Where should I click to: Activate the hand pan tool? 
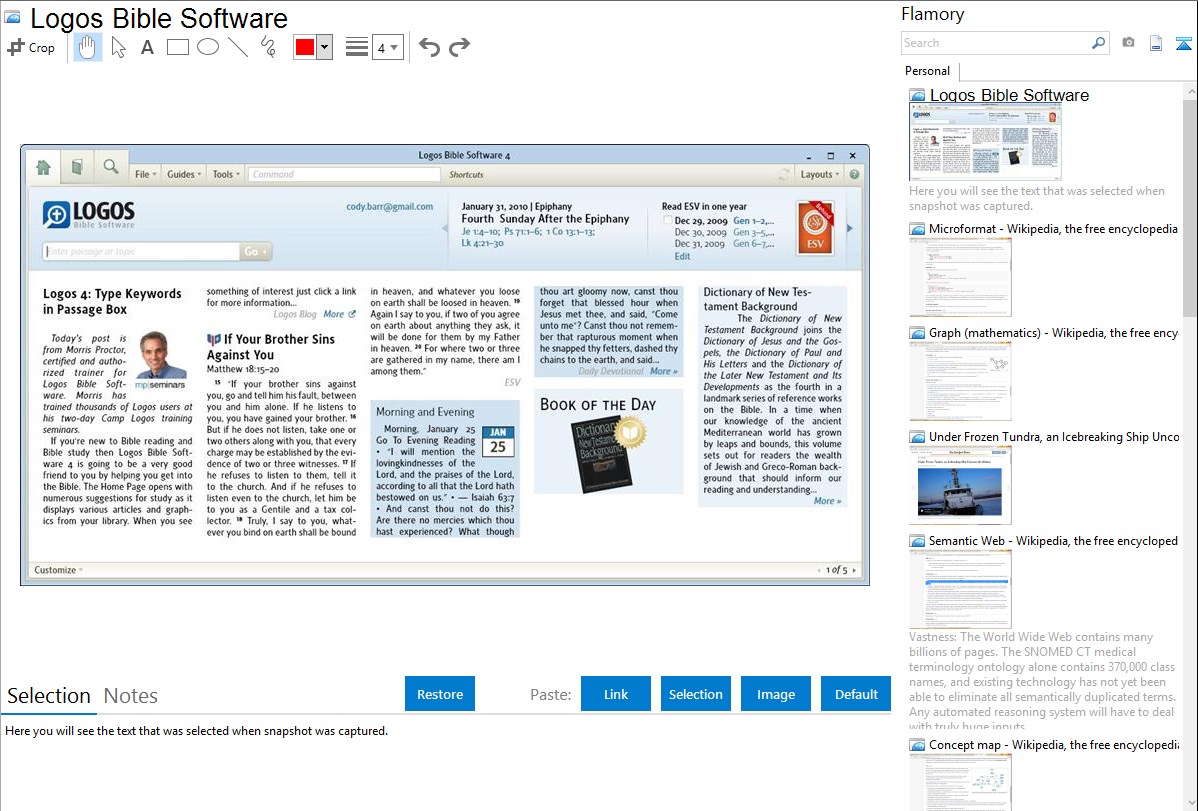click(x=87, y=47)
